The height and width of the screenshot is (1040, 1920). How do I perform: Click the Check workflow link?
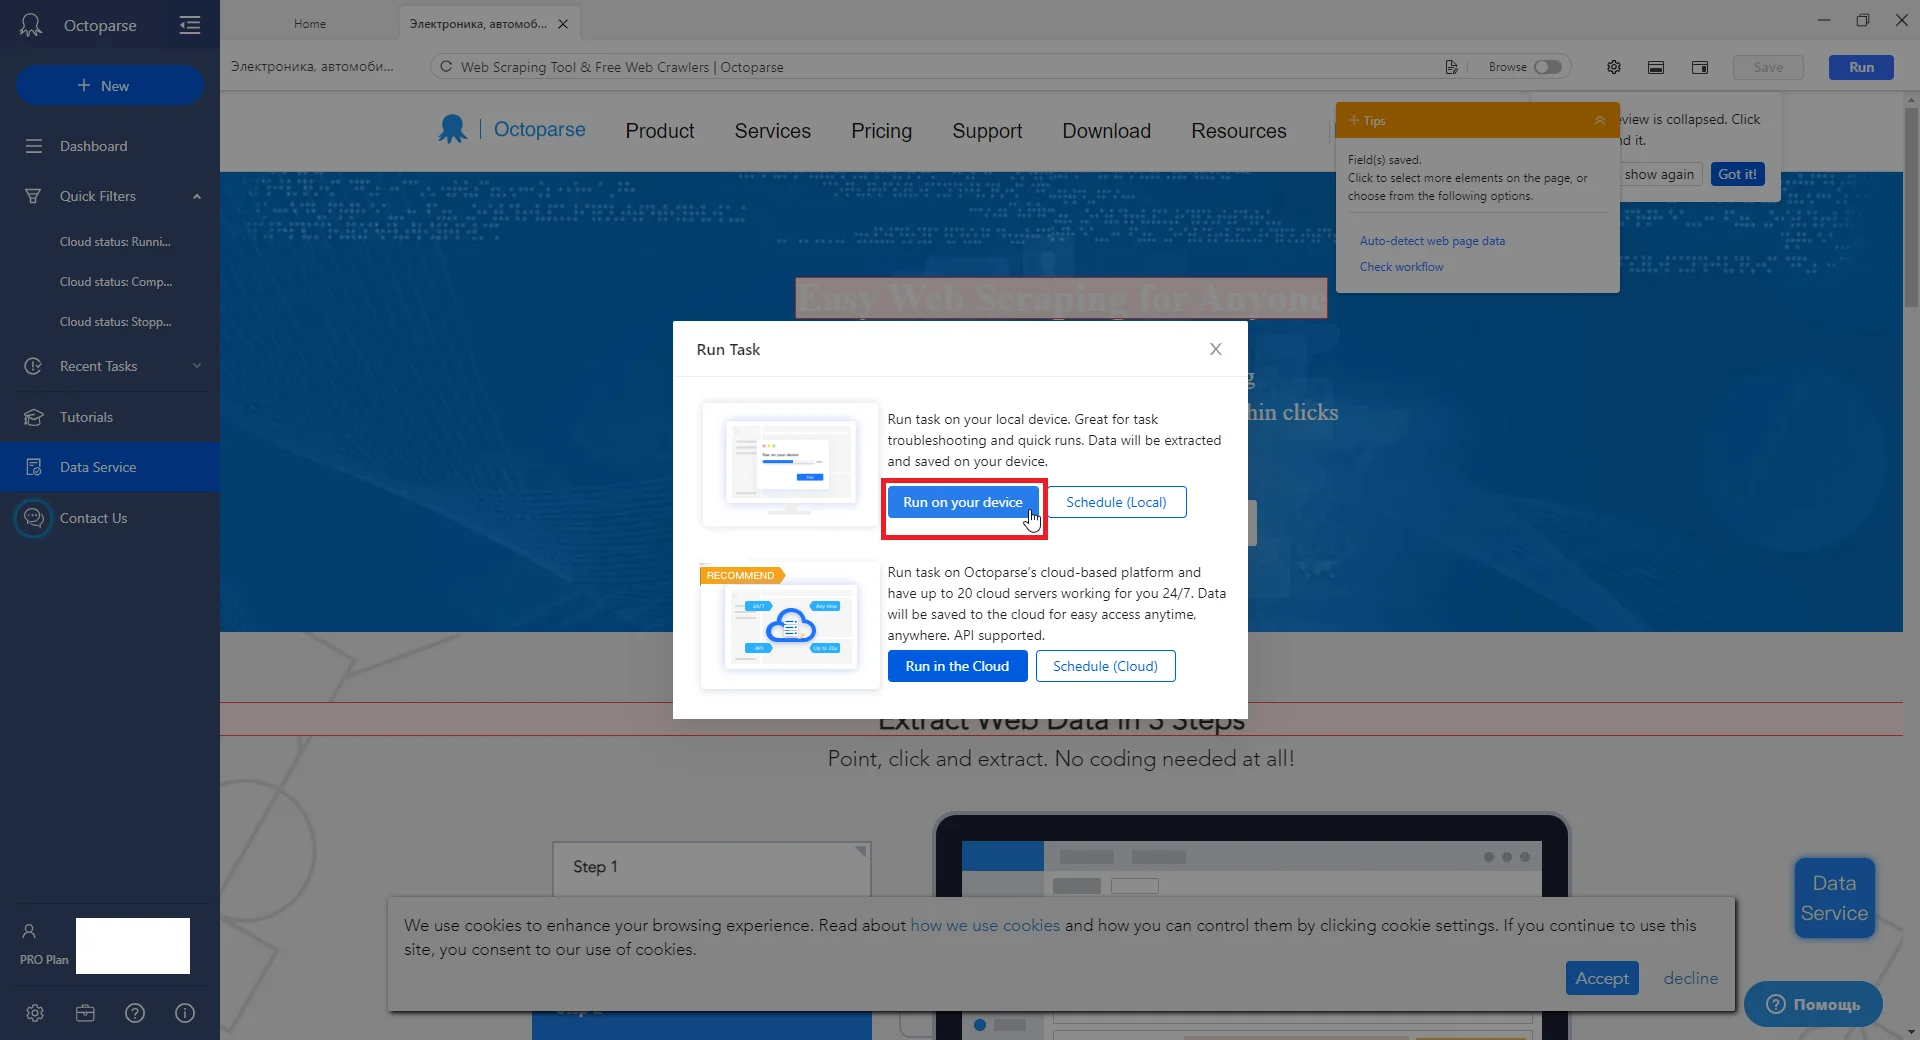coord(1401,267)
